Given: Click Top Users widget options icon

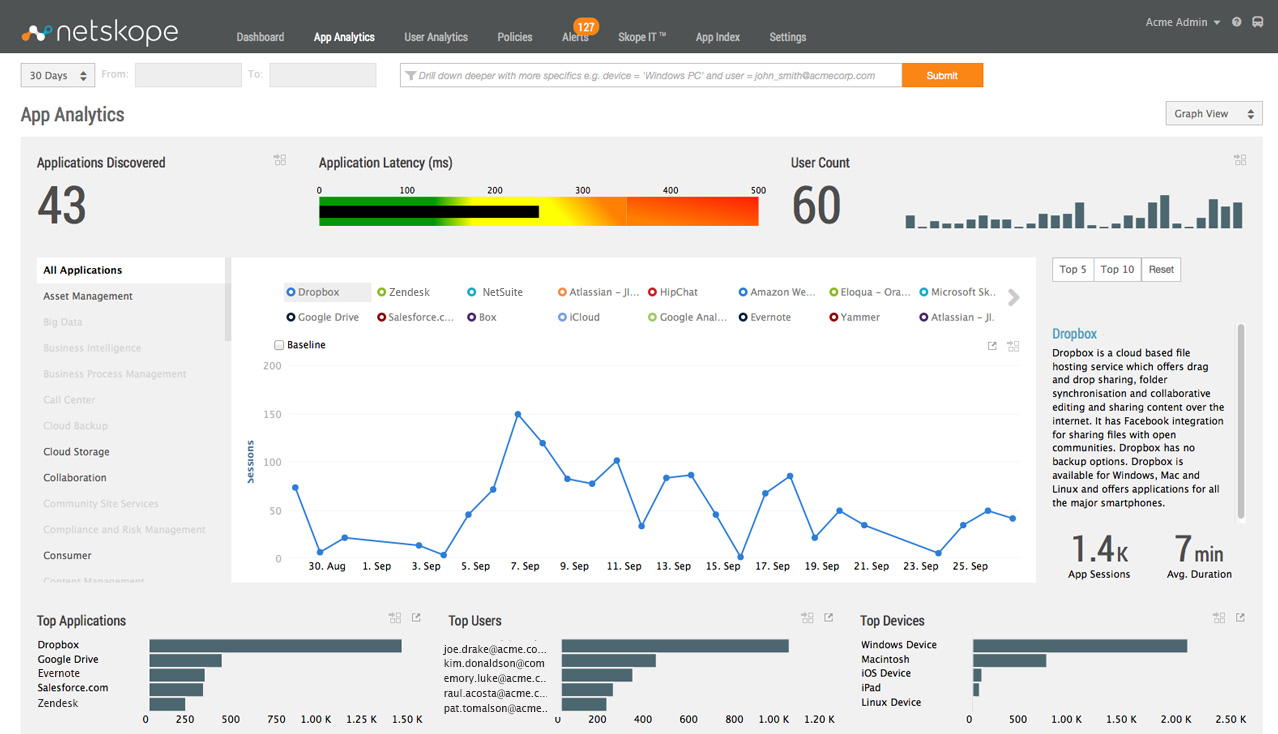Looking at the screenshot, I should point(807,618).
